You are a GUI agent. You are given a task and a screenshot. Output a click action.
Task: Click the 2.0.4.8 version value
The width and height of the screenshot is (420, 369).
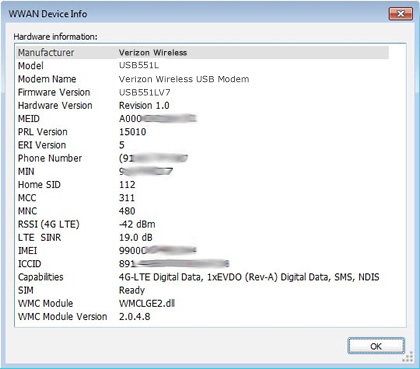coord(135,316)
